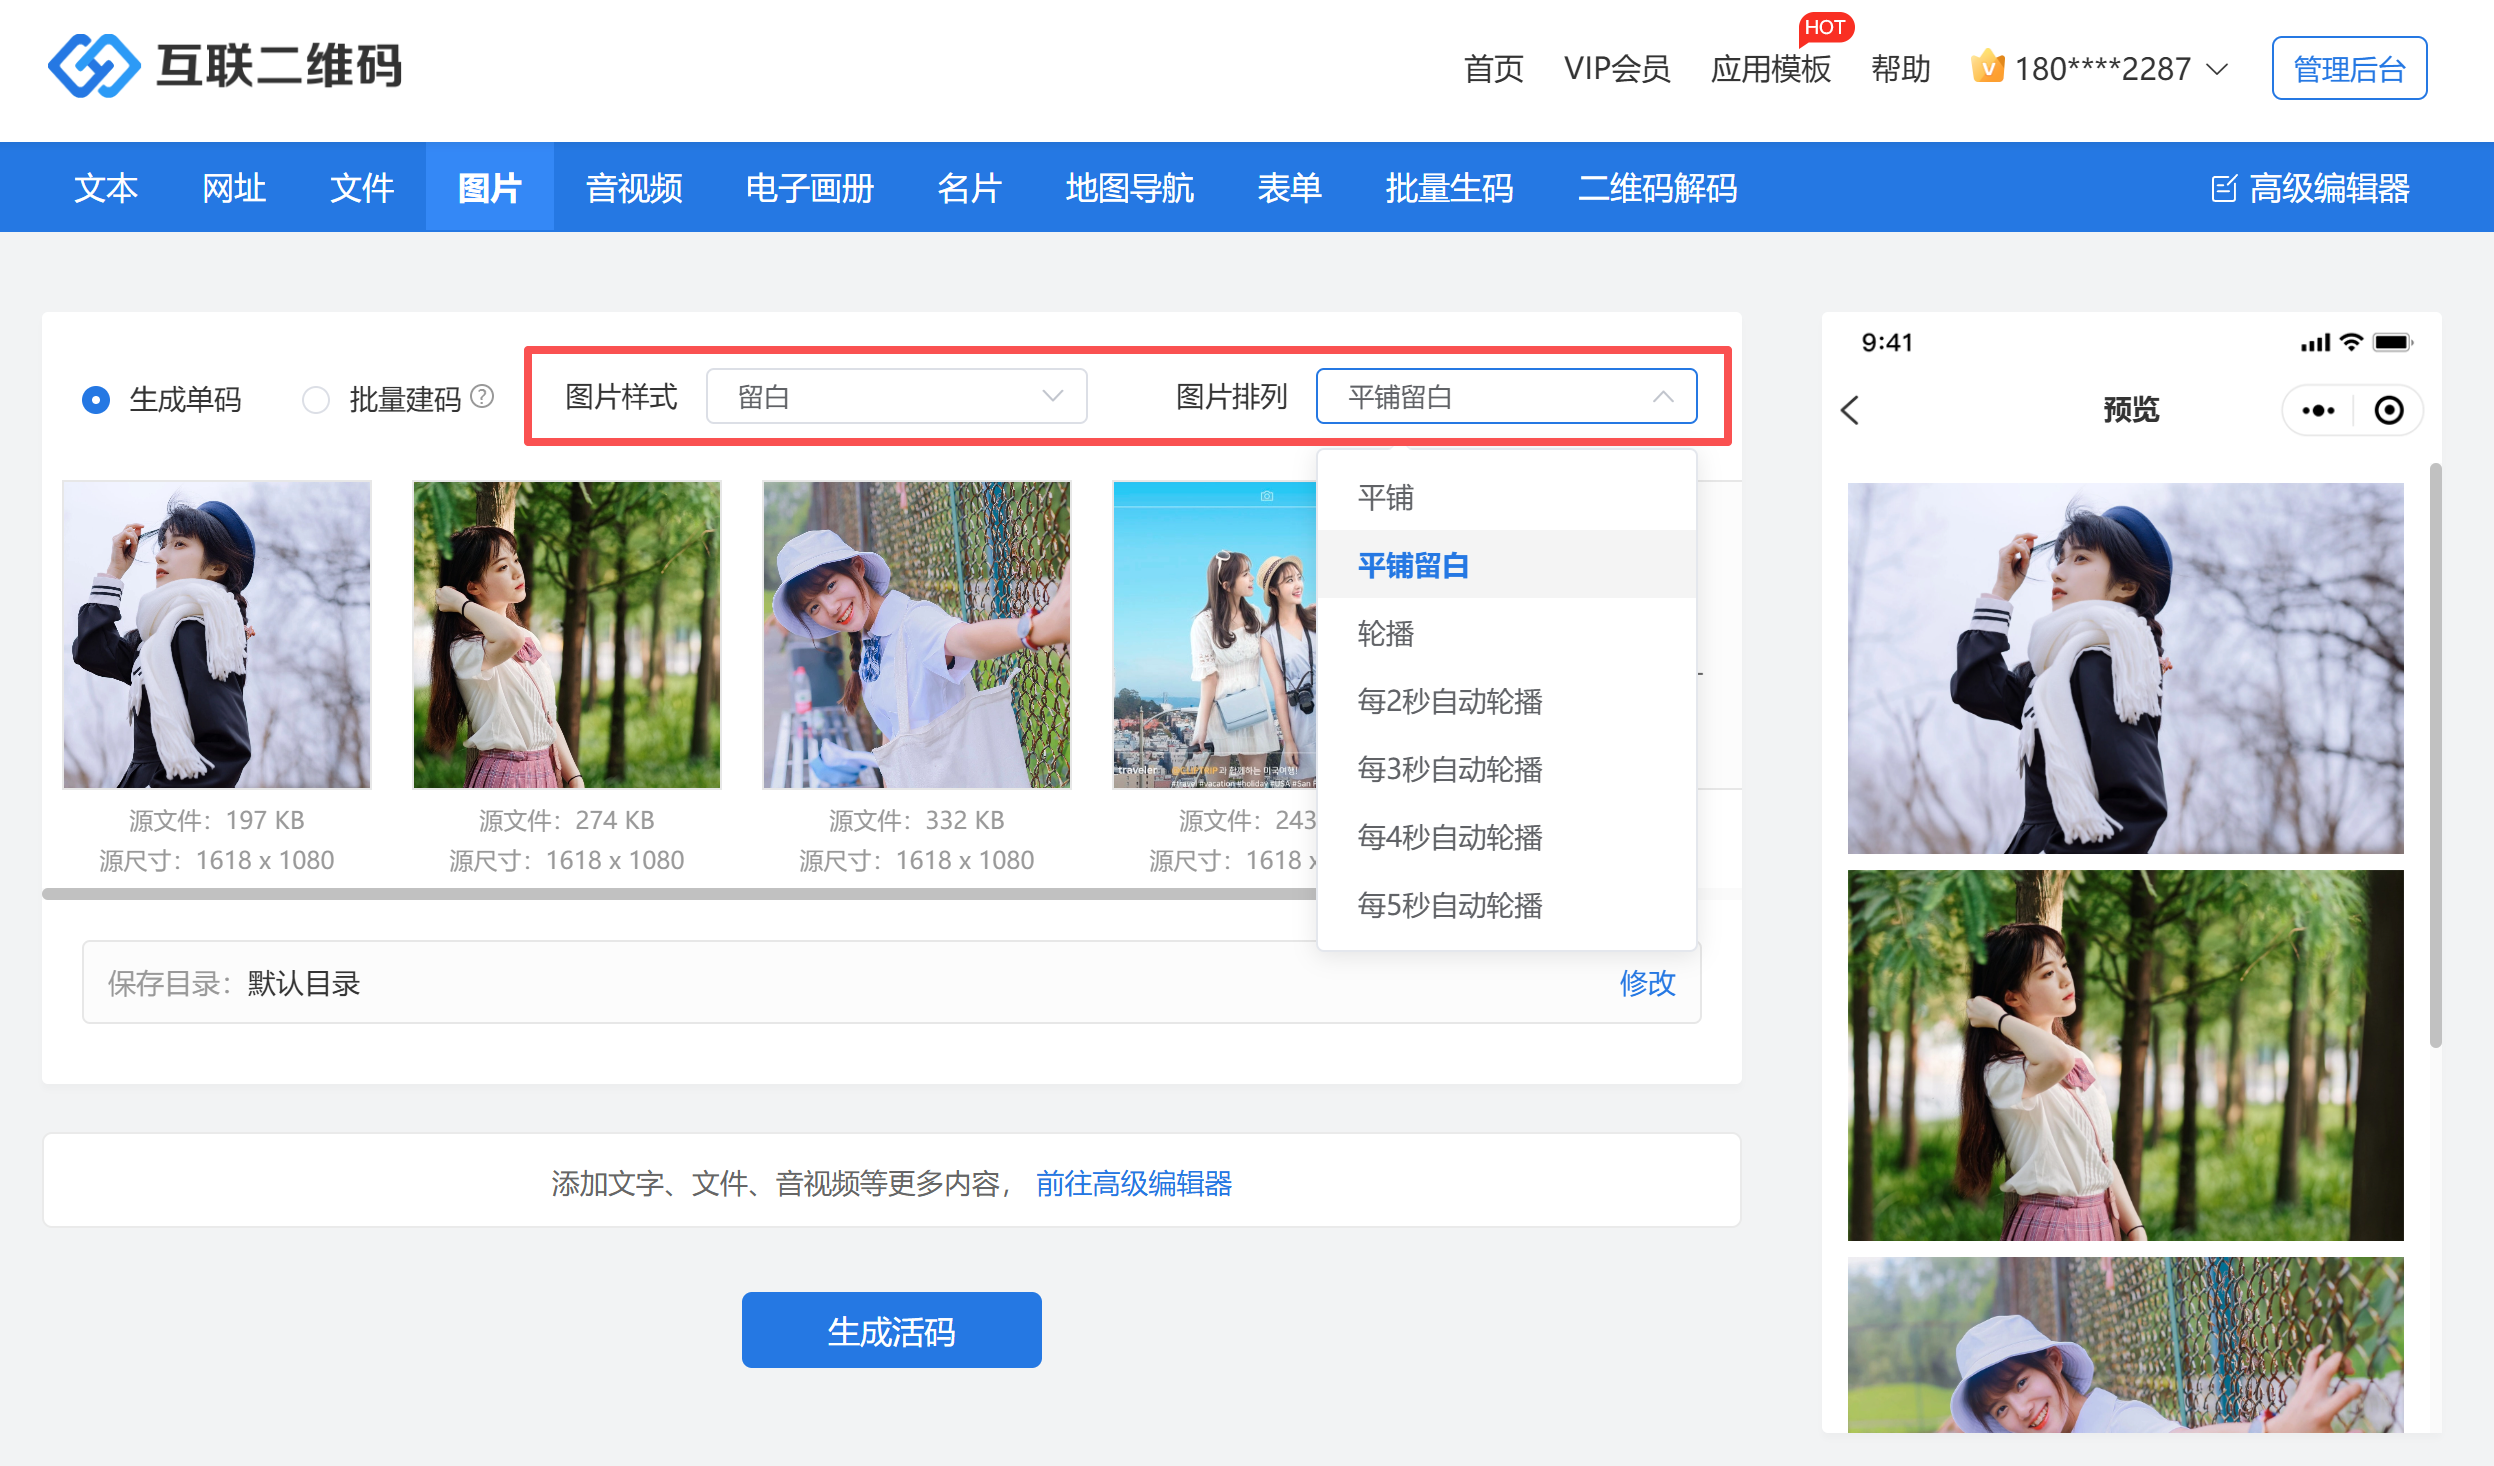Open the 二维码解码 tab
The width and height of the screenshot is (2494, 1466).
[x=1657, y=188]
